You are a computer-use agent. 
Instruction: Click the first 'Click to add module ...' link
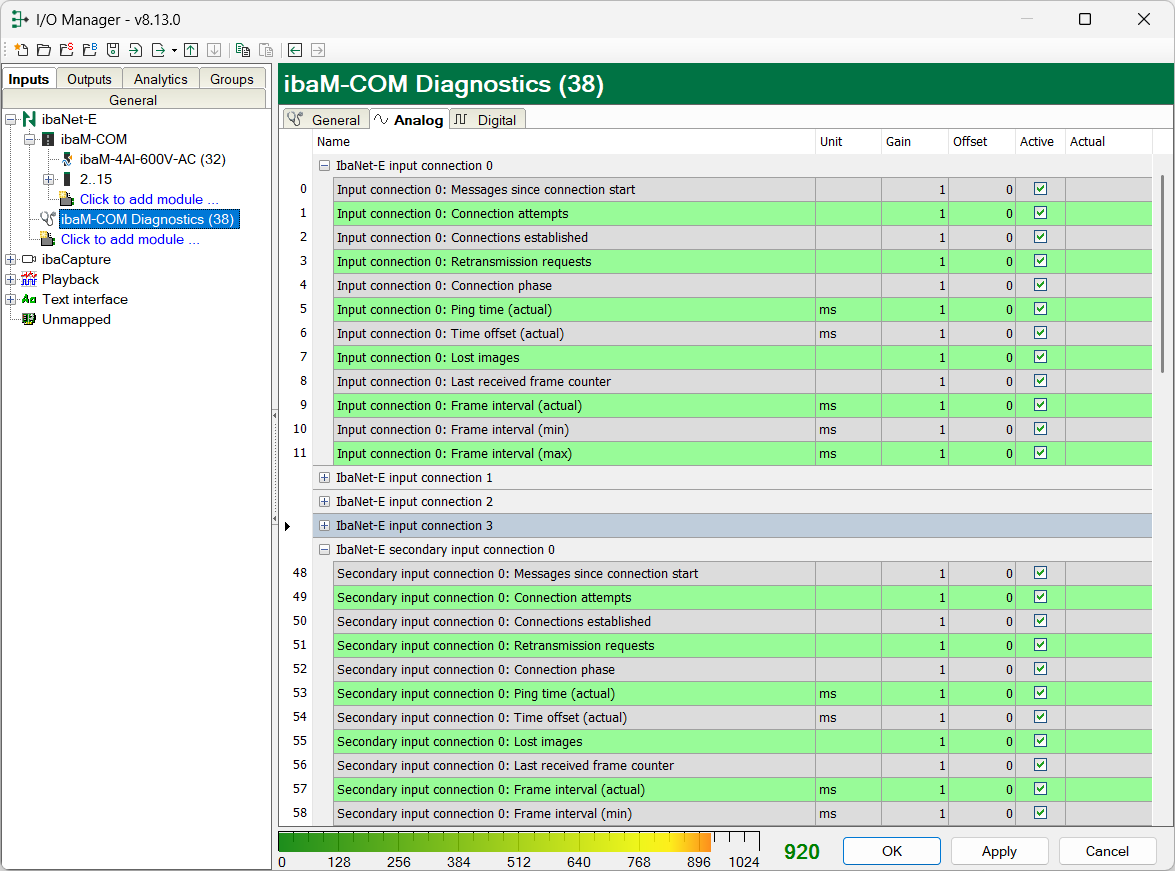click(x=148, y=199)
